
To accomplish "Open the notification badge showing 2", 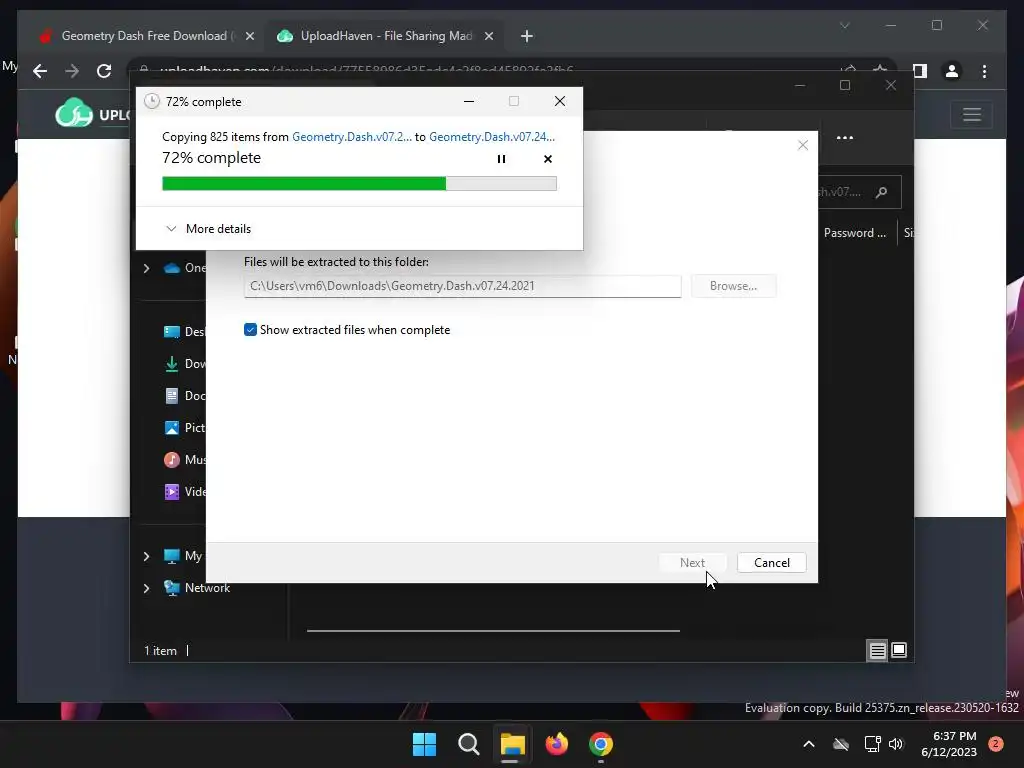I will pos(996,743).
